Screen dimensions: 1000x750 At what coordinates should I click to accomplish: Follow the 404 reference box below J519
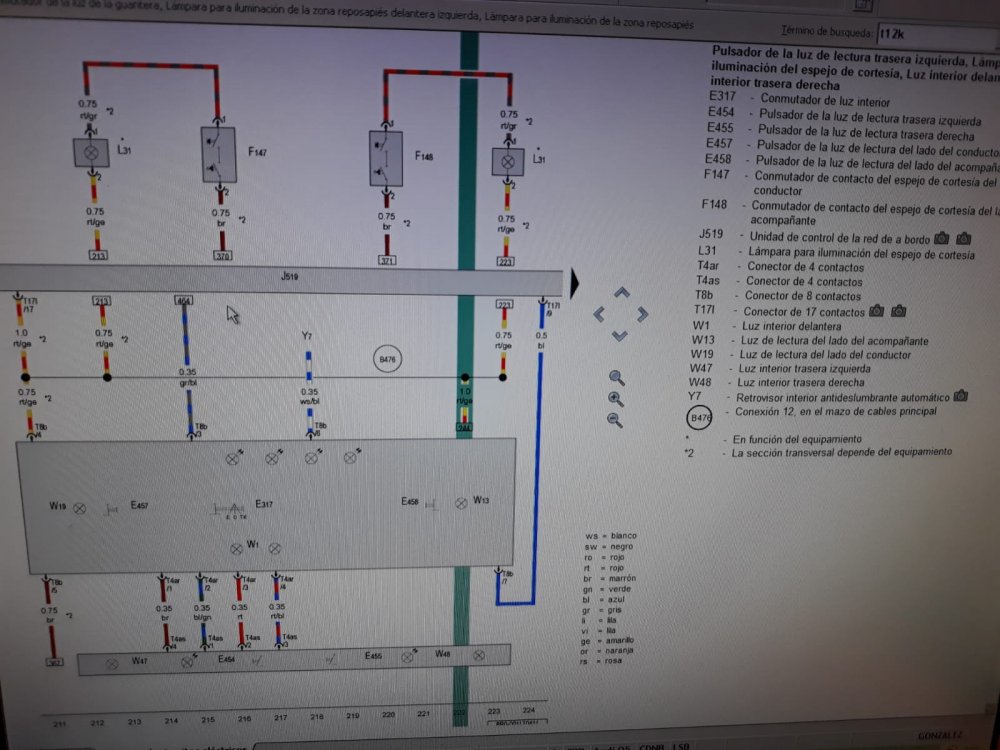[184, 300]
